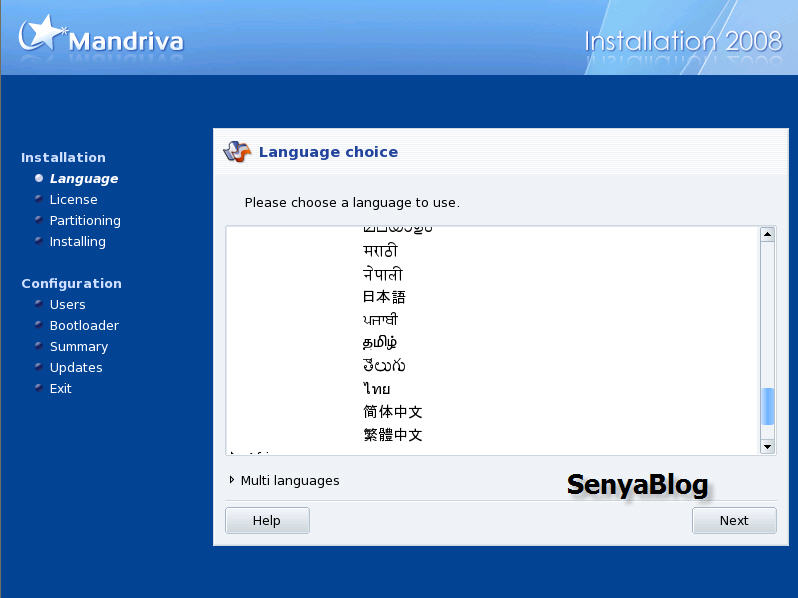The width and height of the screenshot is (798, 598).
Task: Click the bullet beside Exit step
Action: (39, 387)
